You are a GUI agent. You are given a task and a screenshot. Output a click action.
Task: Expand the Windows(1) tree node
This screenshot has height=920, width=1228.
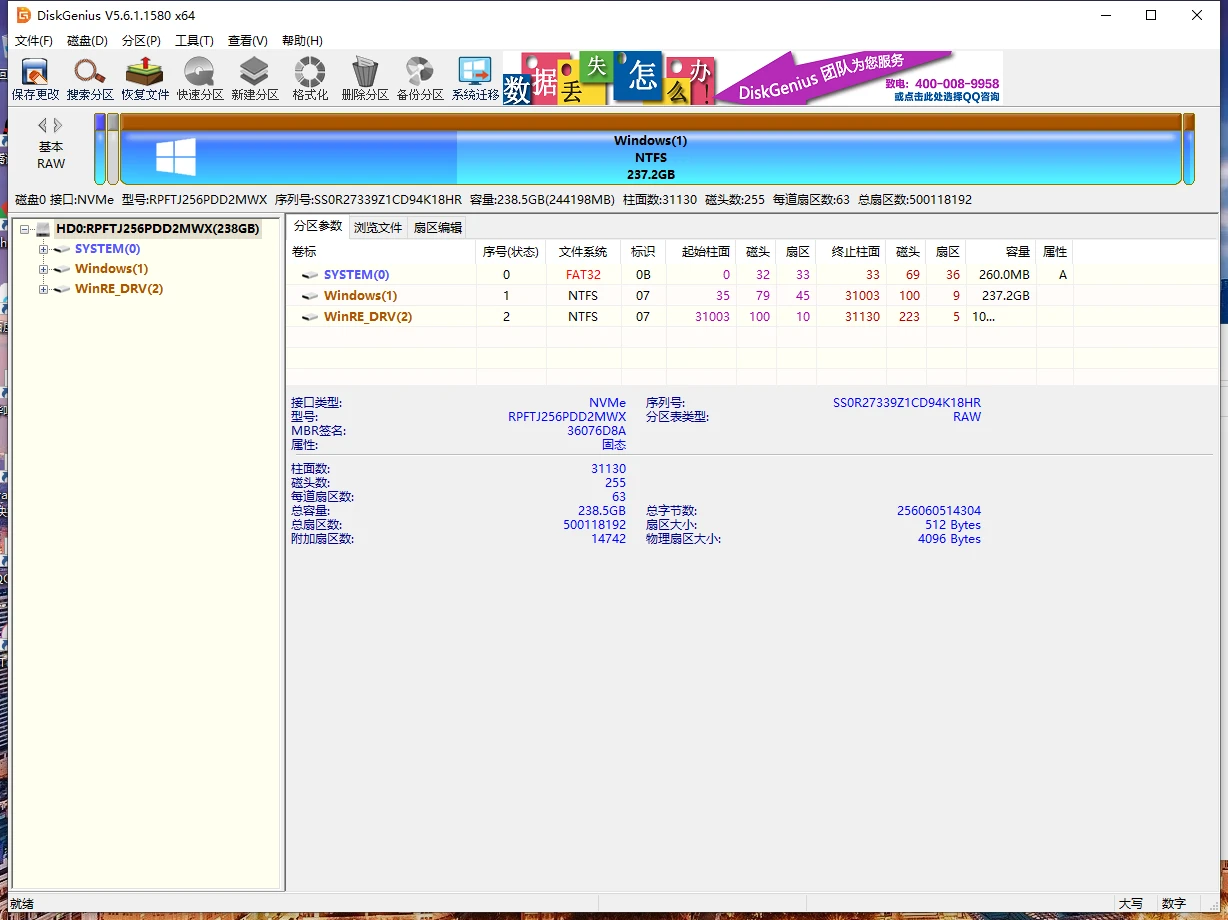click(44, 269)
